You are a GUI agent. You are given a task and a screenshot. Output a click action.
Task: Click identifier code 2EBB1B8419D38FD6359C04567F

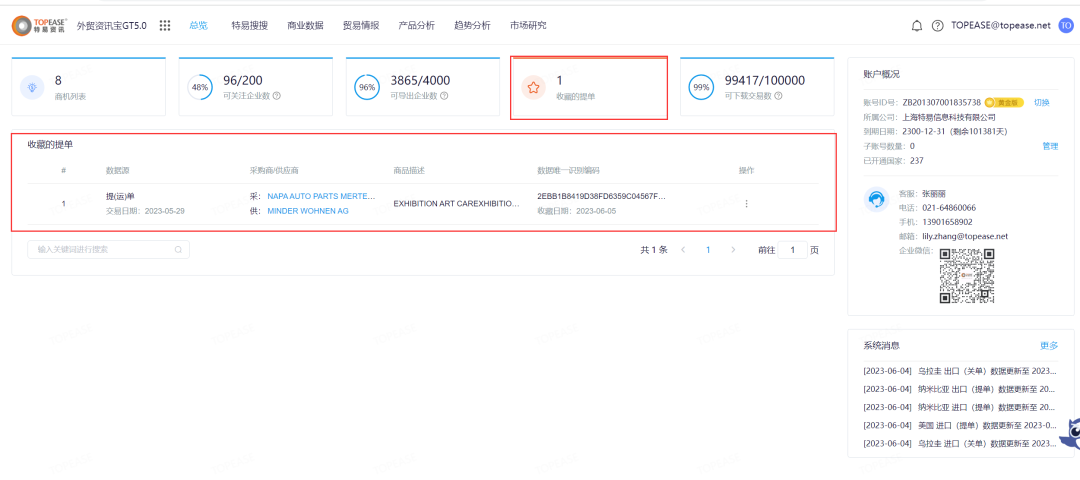[602, 196]
